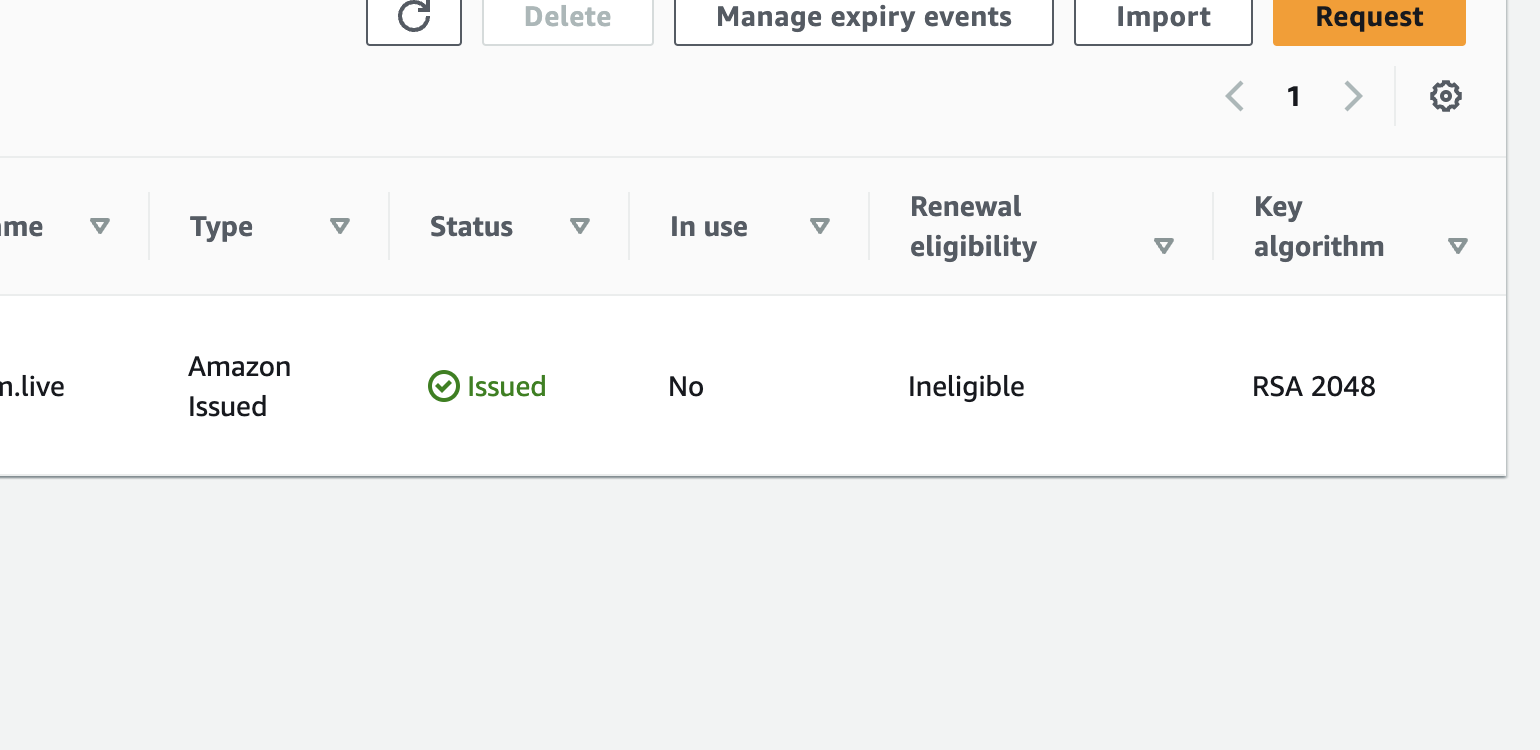Open the domain ending in .live
Screen dimensions: 1540x750
coord(32,386)
